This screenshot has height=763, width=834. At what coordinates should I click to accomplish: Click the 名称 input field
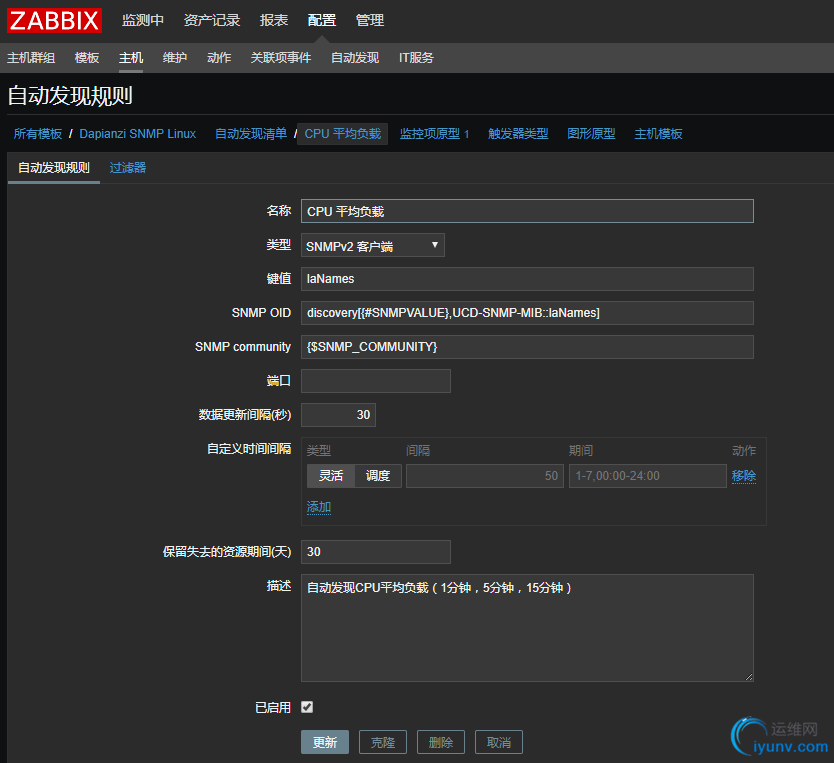coord(527,211)
